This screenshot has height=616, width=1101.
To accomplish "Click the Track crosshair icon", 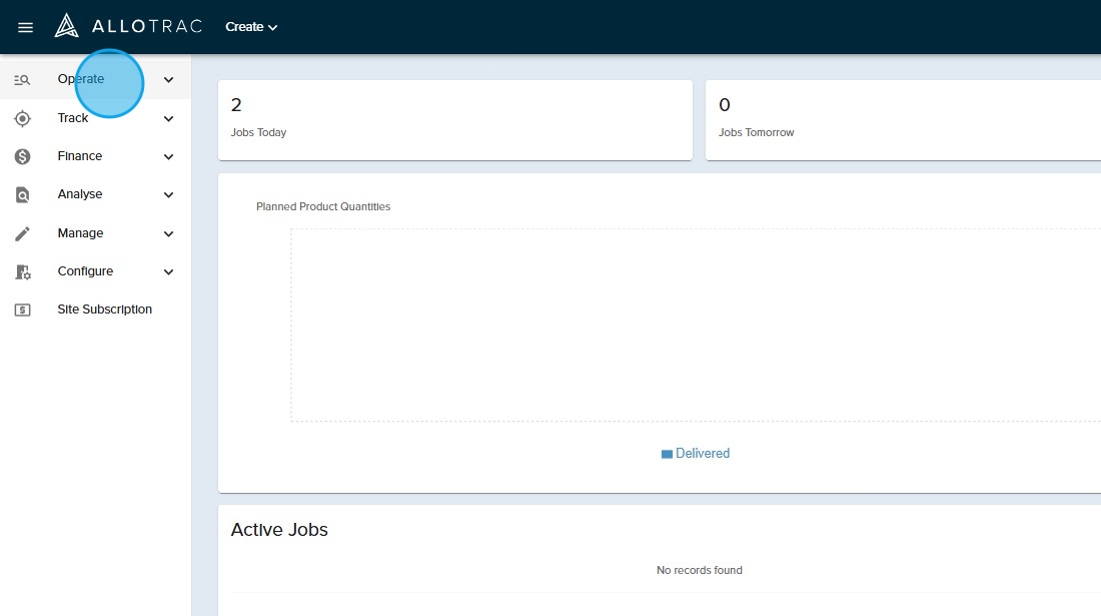I will pyautogui.click(x=22, y=118).
